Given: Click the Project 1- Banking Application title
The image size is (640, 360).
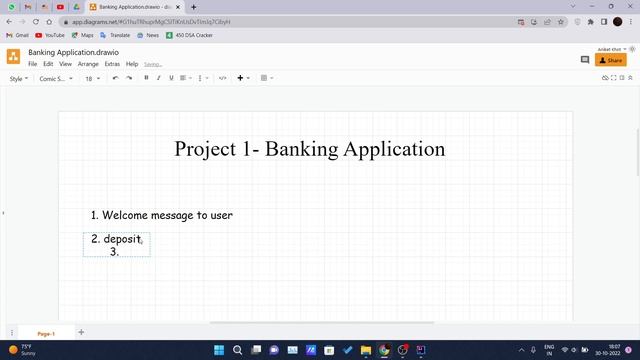Looking at the screenshot, I should tap(310, 149).
